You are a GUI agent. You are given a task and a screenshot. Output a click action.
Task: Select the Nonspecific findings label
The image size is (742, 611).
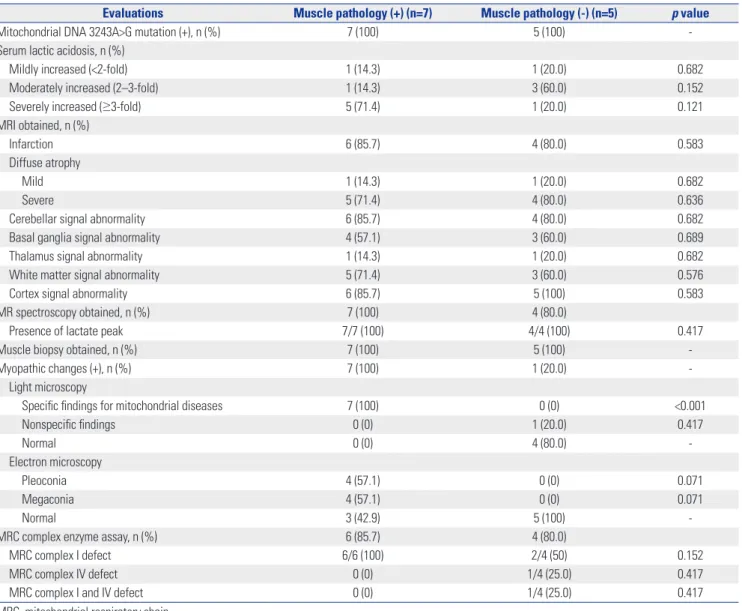[x=69, y=425]
